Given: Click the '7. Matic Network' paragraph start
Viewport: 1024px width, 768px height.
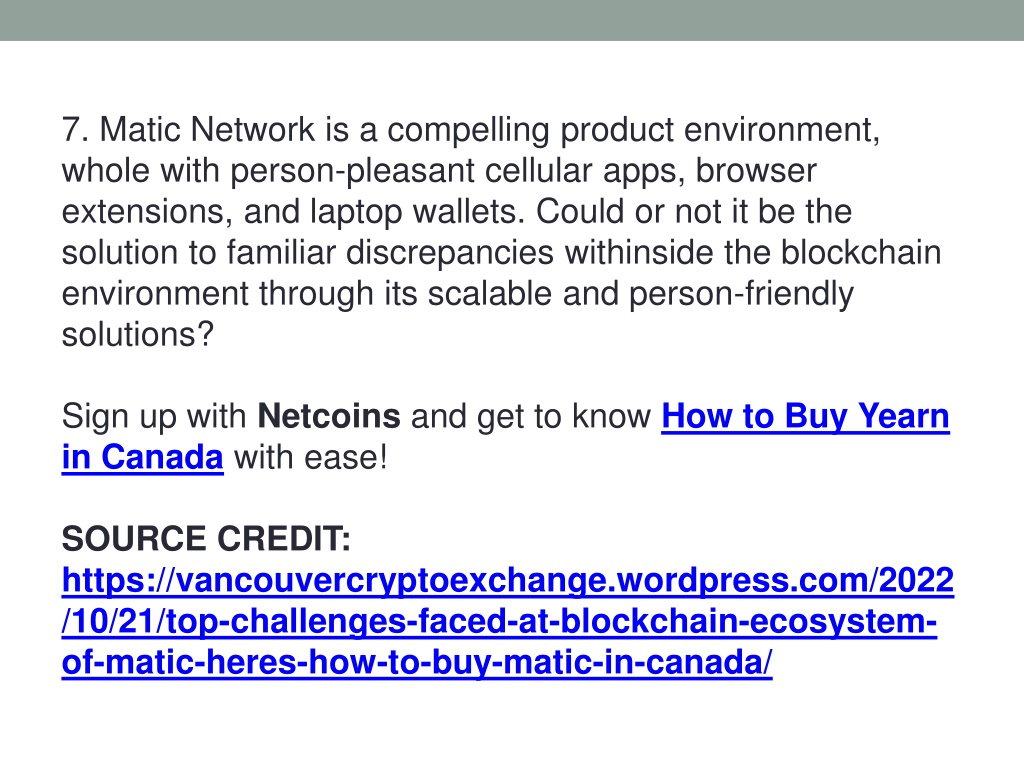Looking at the screenshot, I should click(x=188, y=129).
